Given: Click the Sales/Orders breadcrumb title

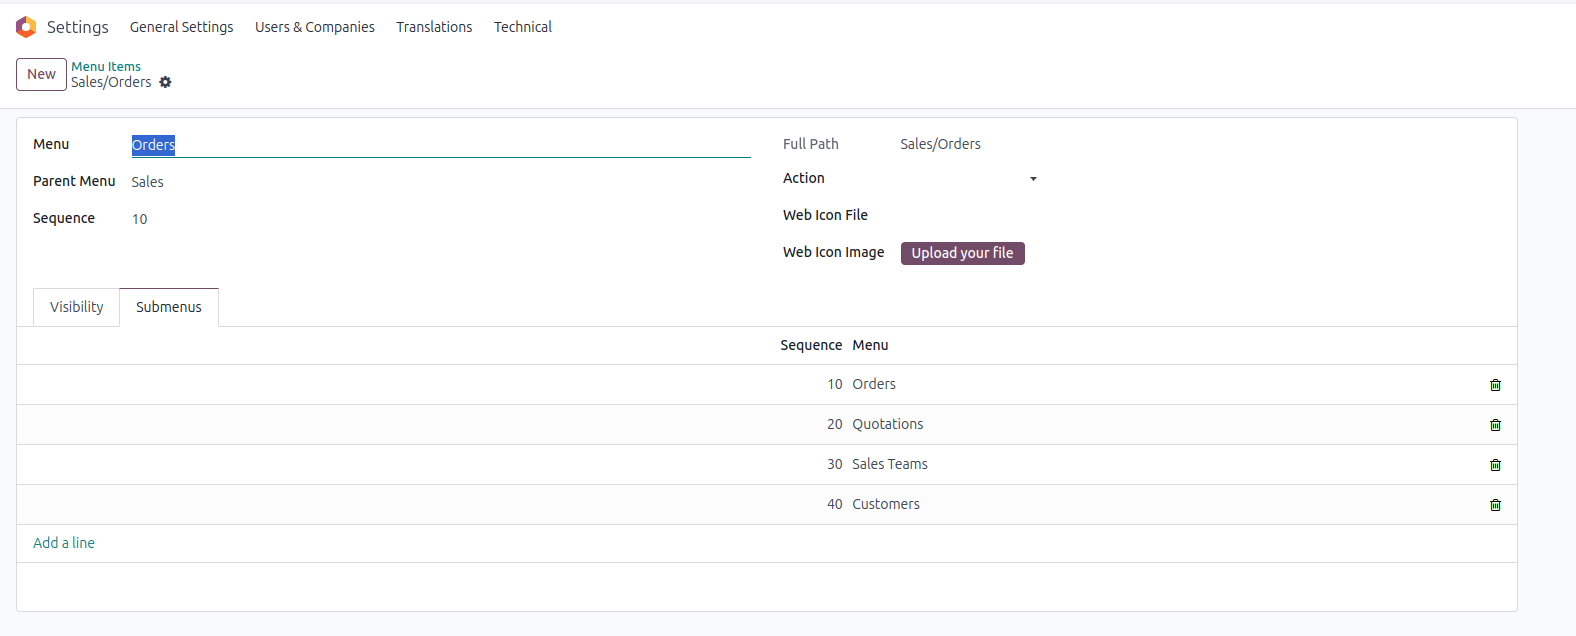Looking at the screenshot, I should [111, 82].
